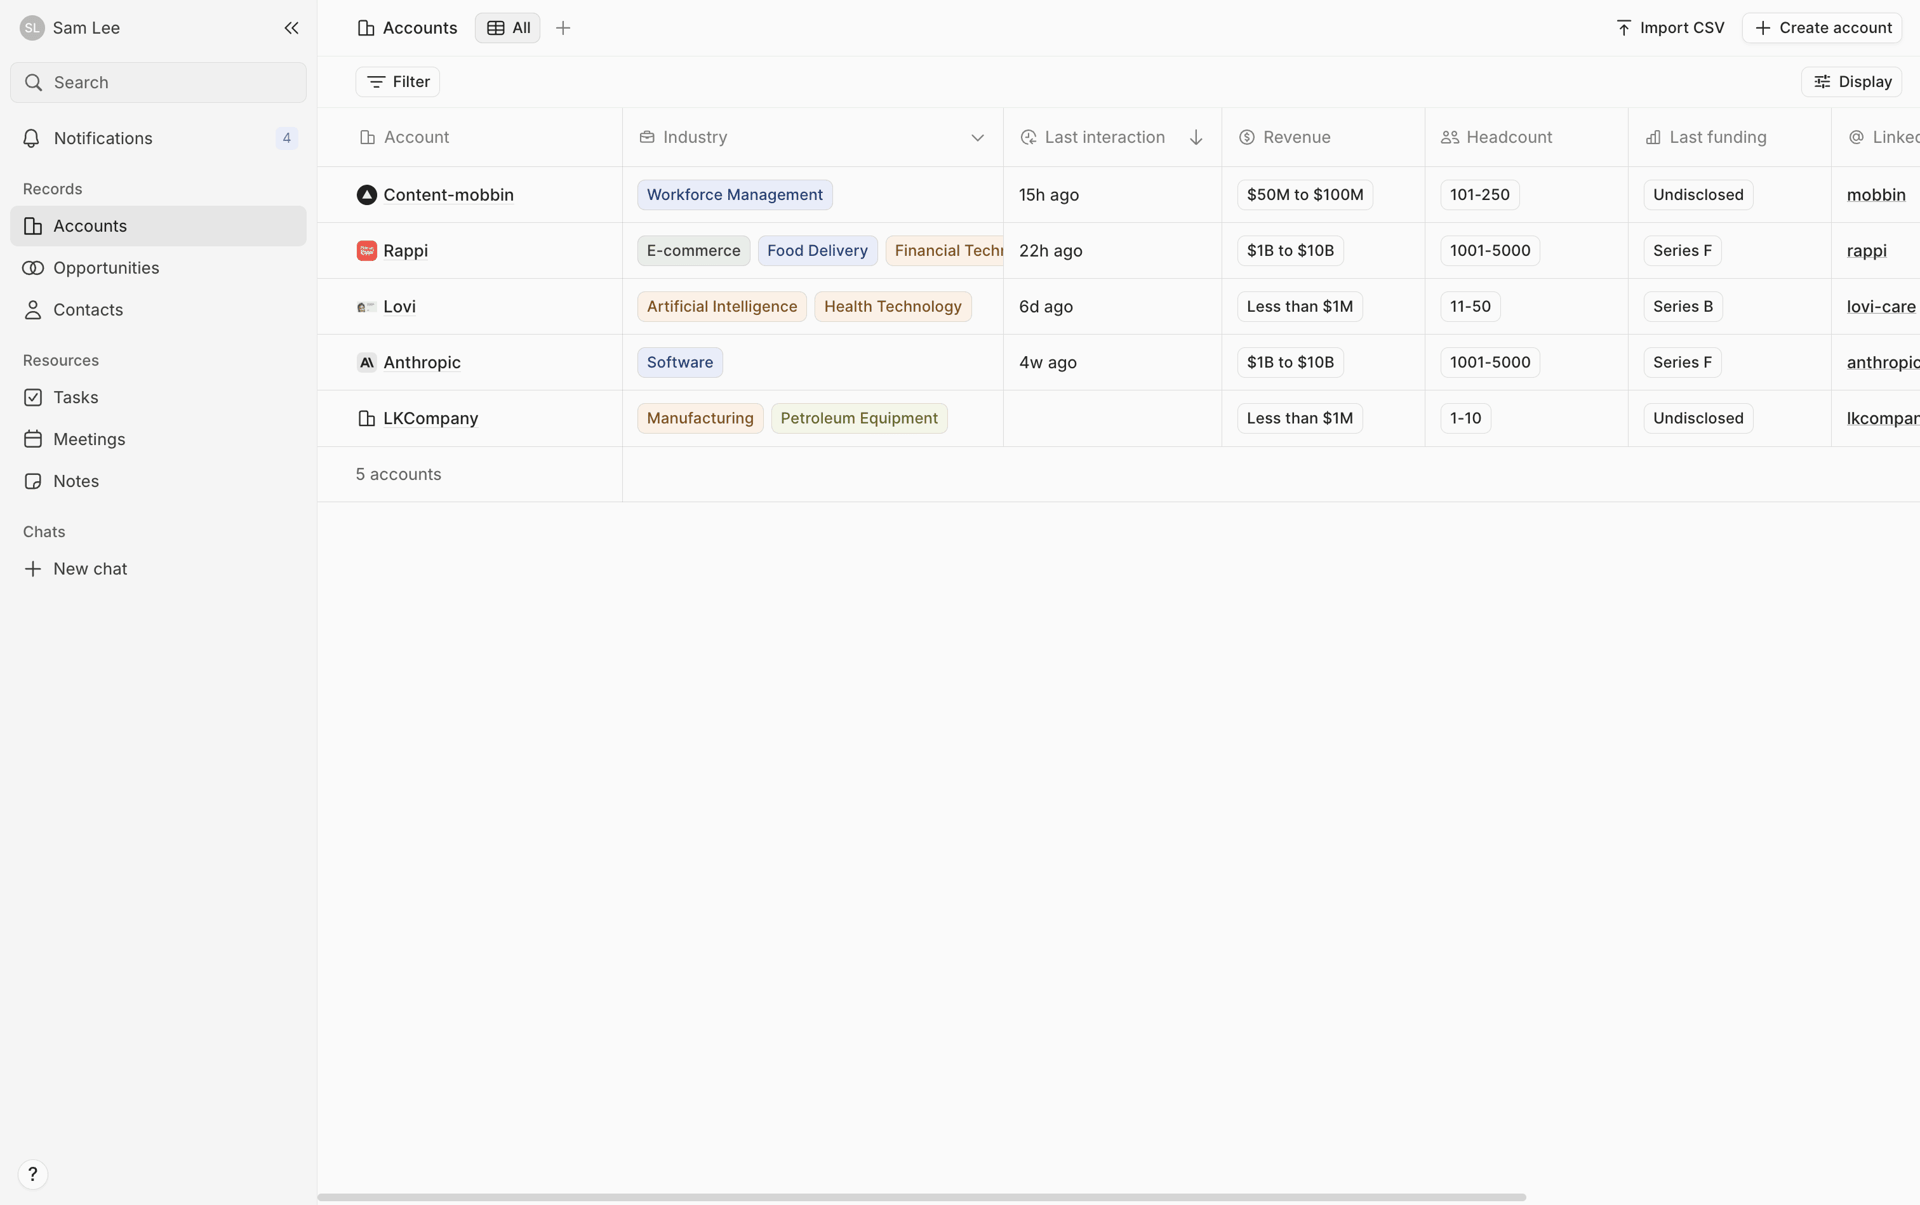Click the SL user avatar

[x=32, y=28]
